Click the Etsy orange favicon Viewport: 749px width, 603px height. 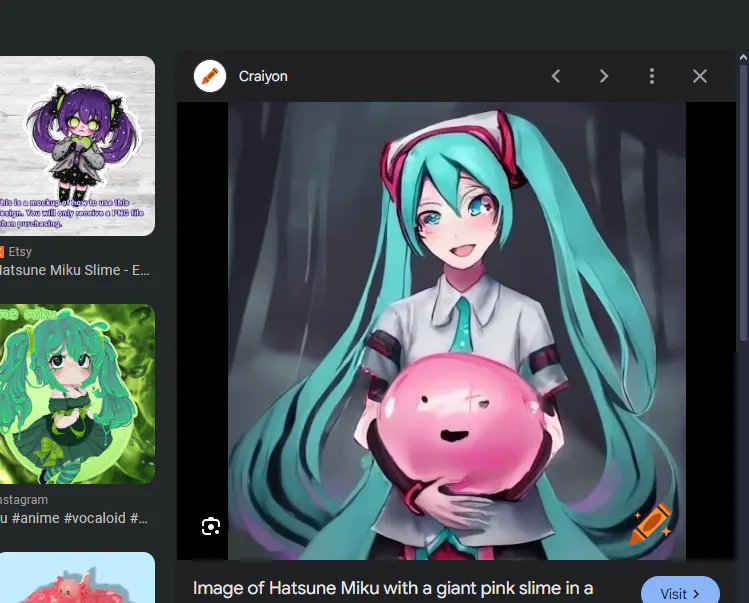tap(1, 252)
